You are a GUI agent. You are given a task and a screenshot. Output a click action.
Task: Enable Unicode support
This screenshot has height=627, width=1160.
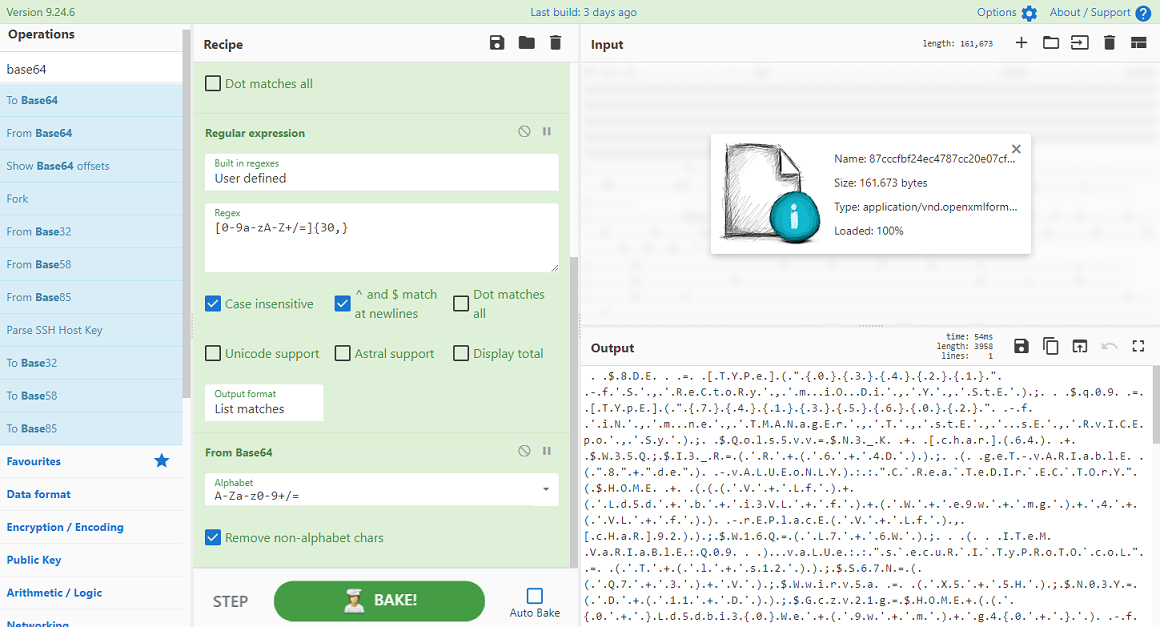coord(213,353)
